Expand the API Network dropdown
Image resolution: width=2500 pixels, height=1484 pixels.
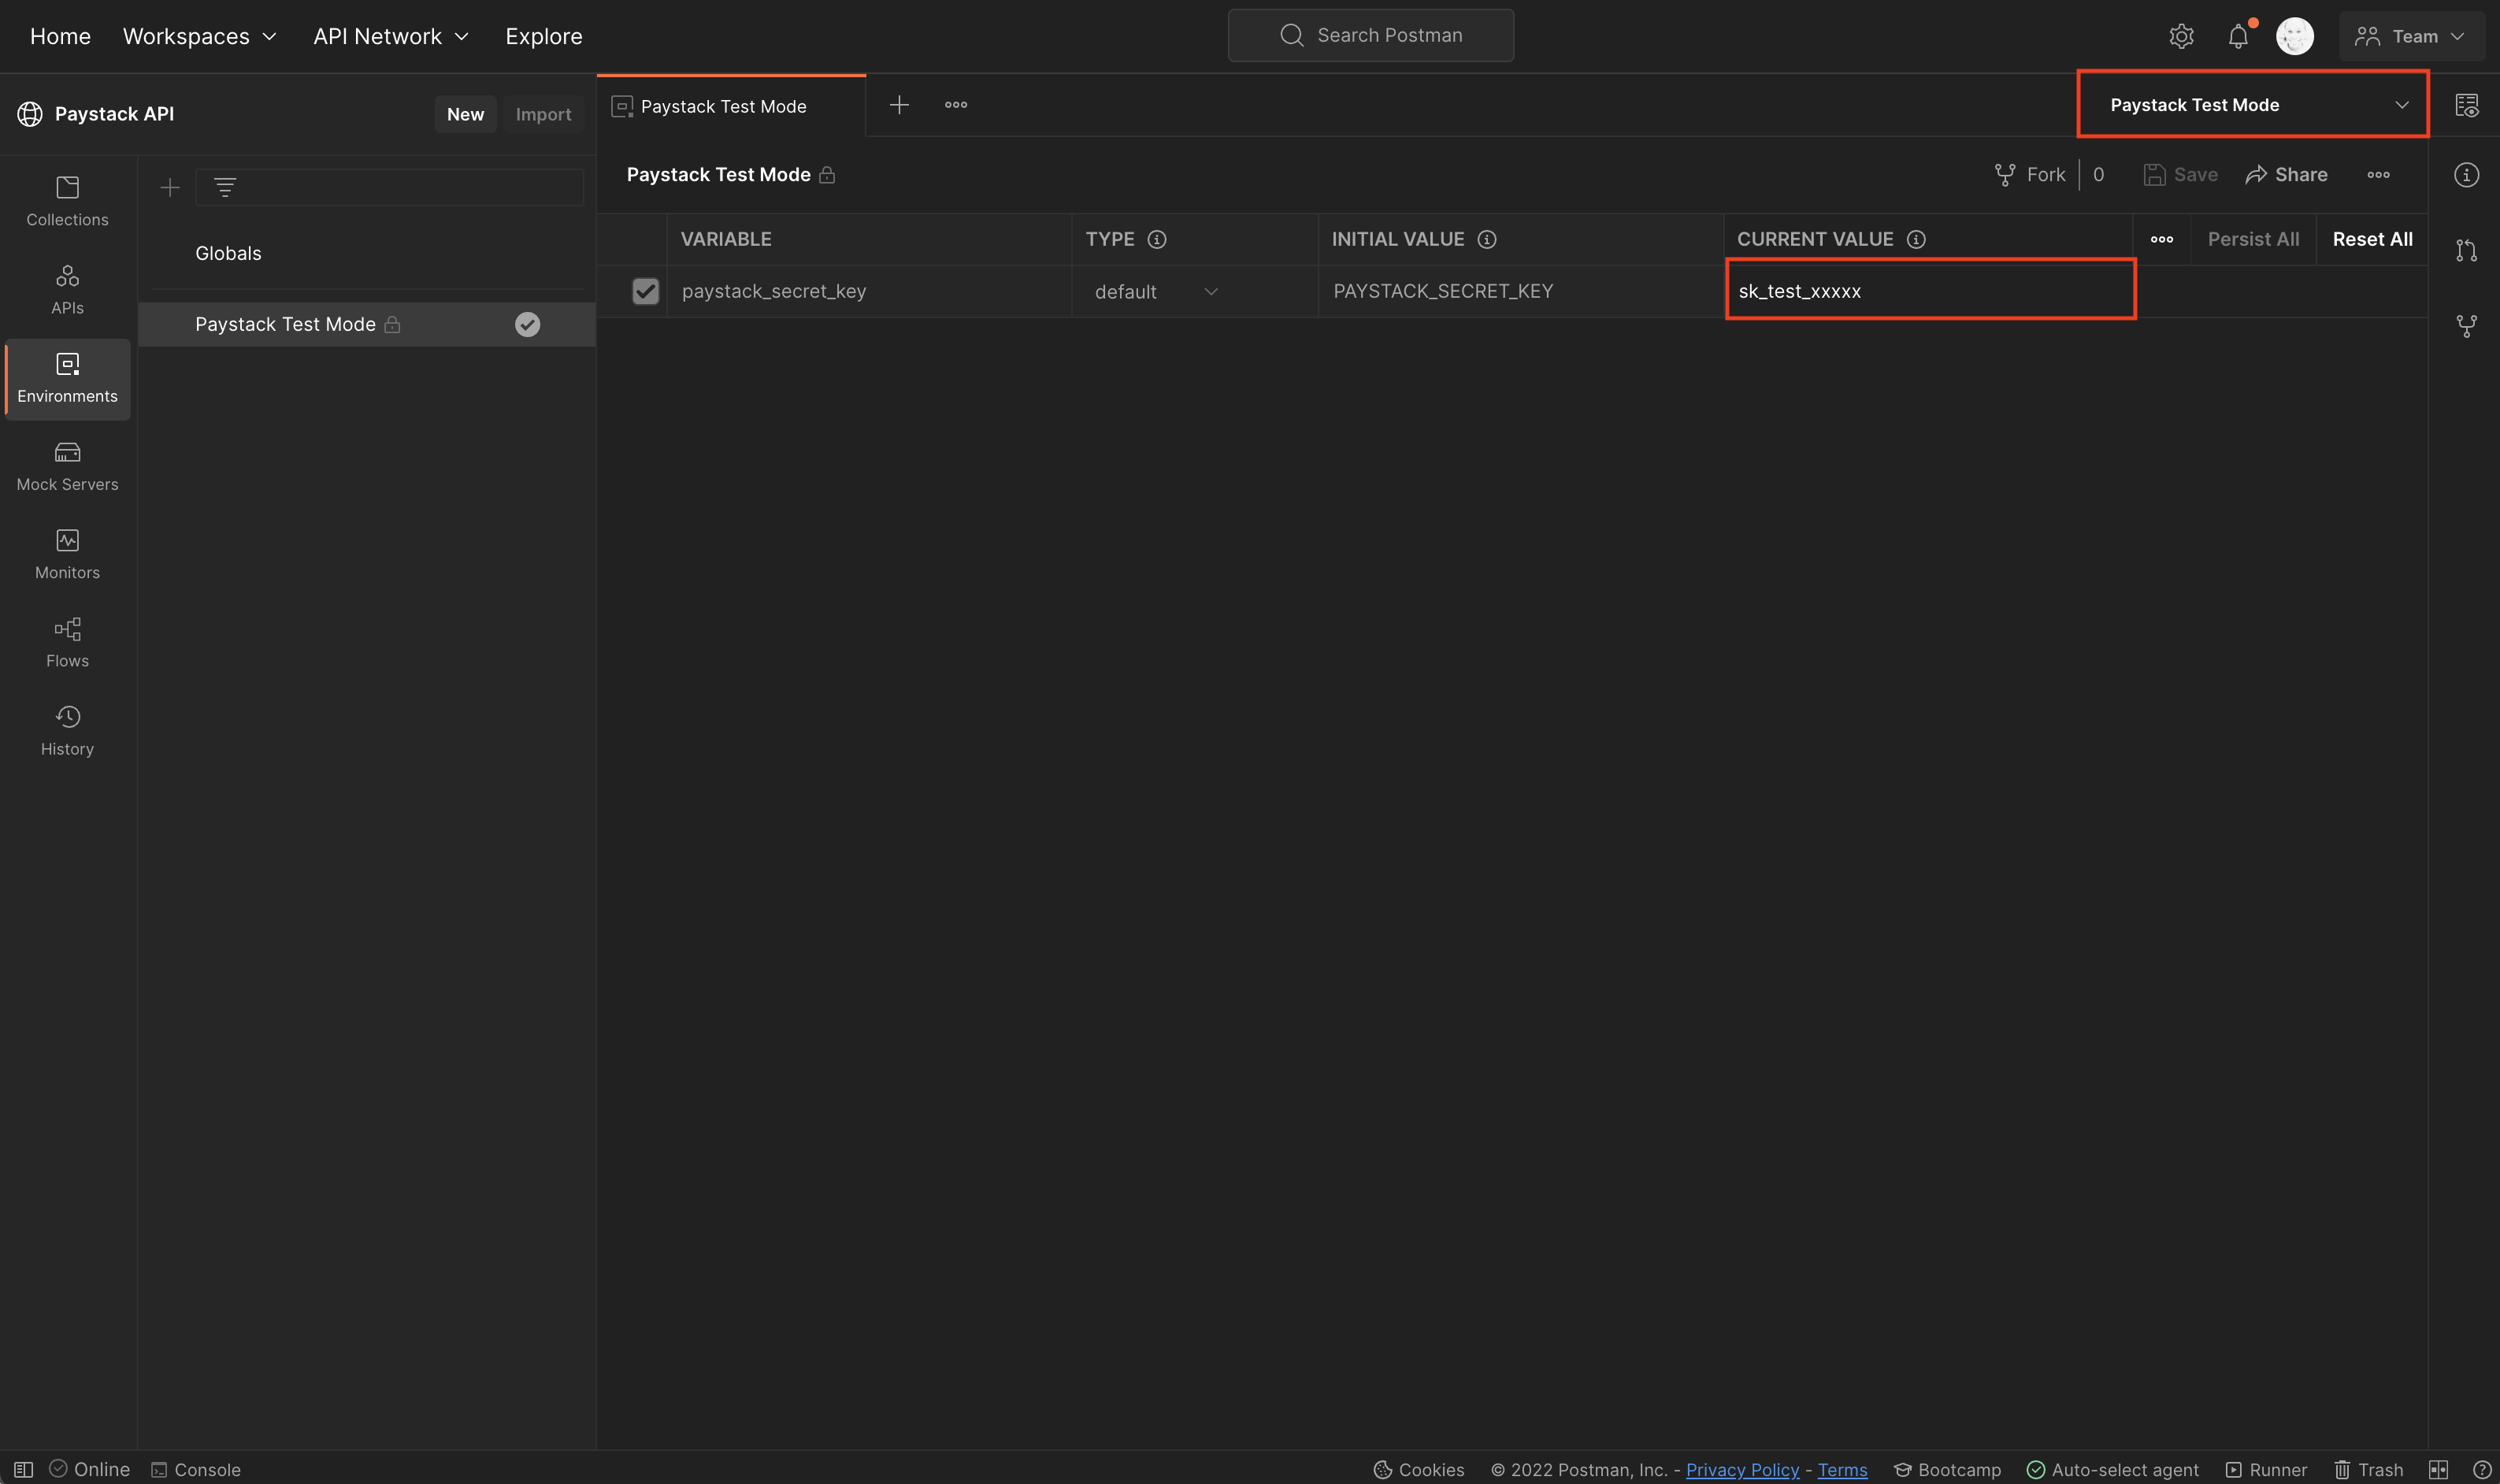(x=391, y=36)
